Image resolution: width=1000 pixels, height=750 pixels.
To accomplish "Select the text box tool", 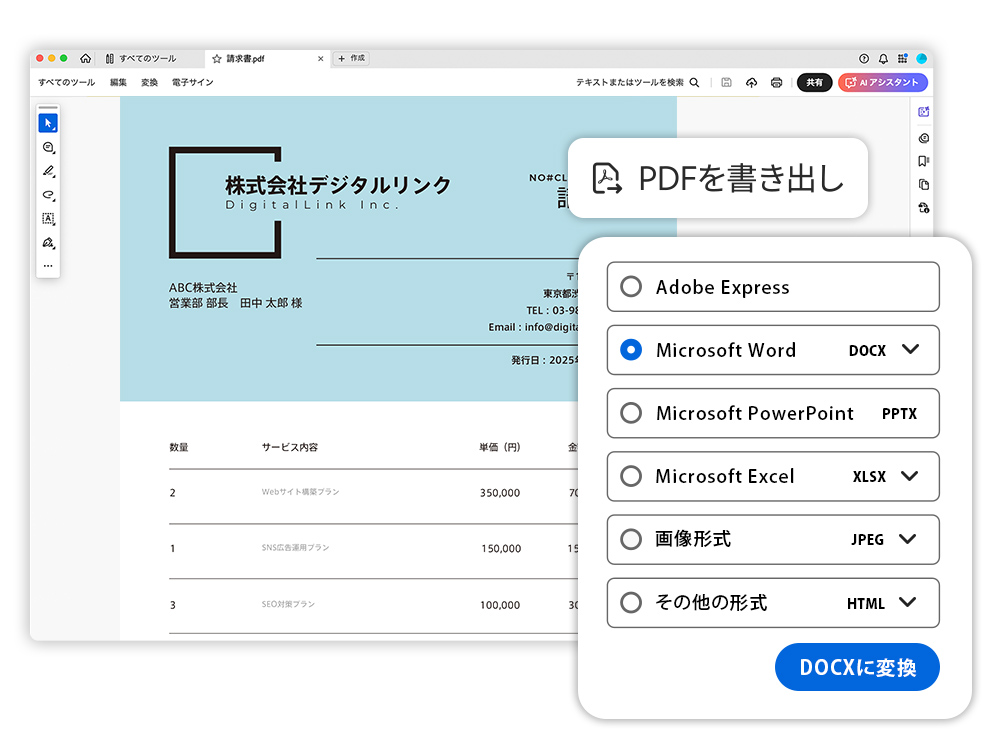I will coord(48,219).
